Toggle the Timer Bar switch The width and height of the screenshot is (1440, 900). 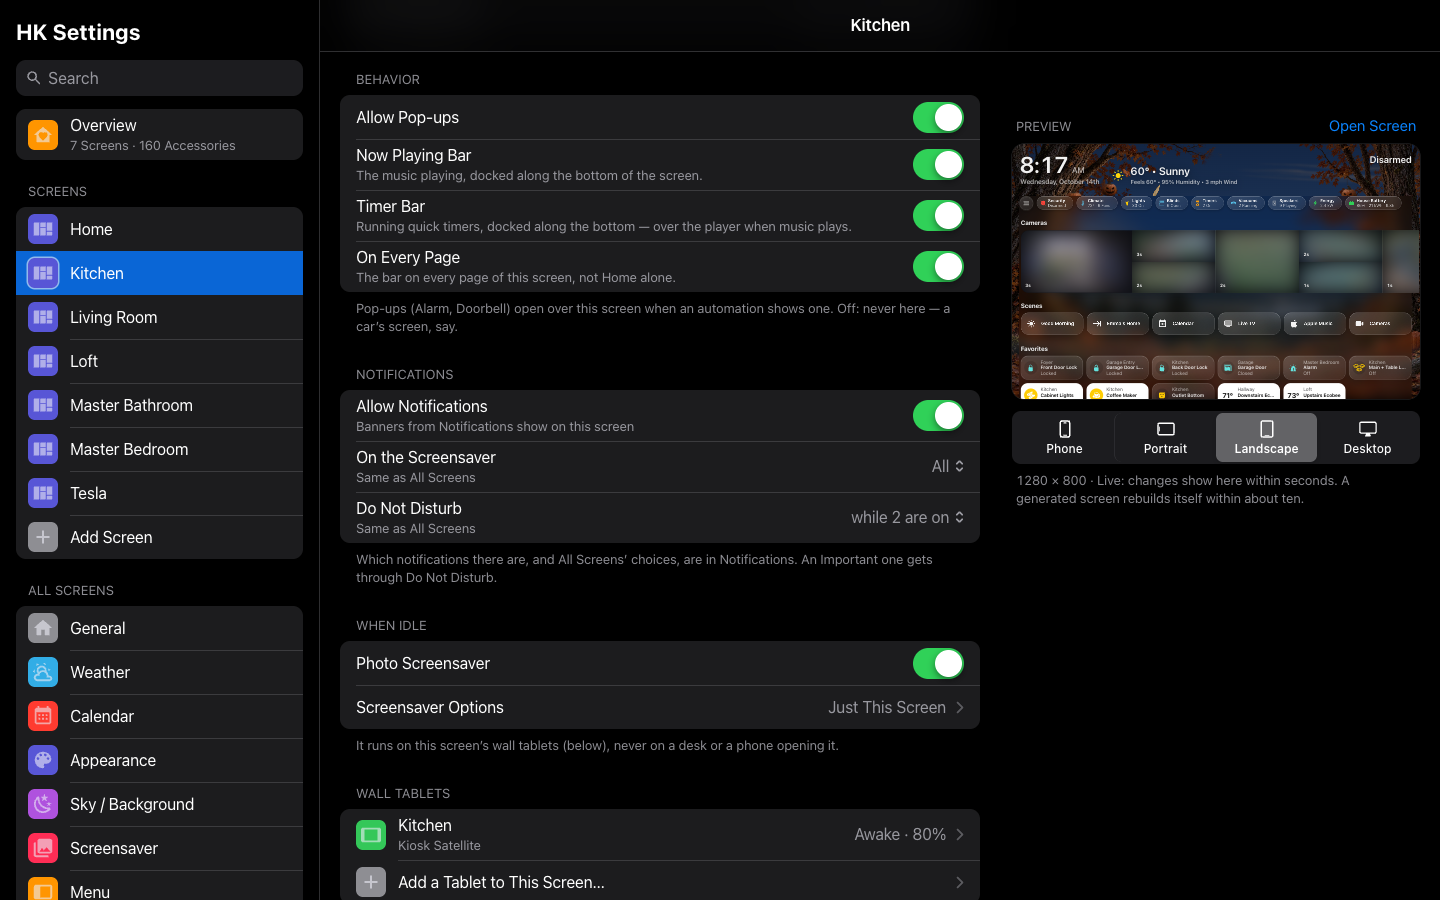938,215
